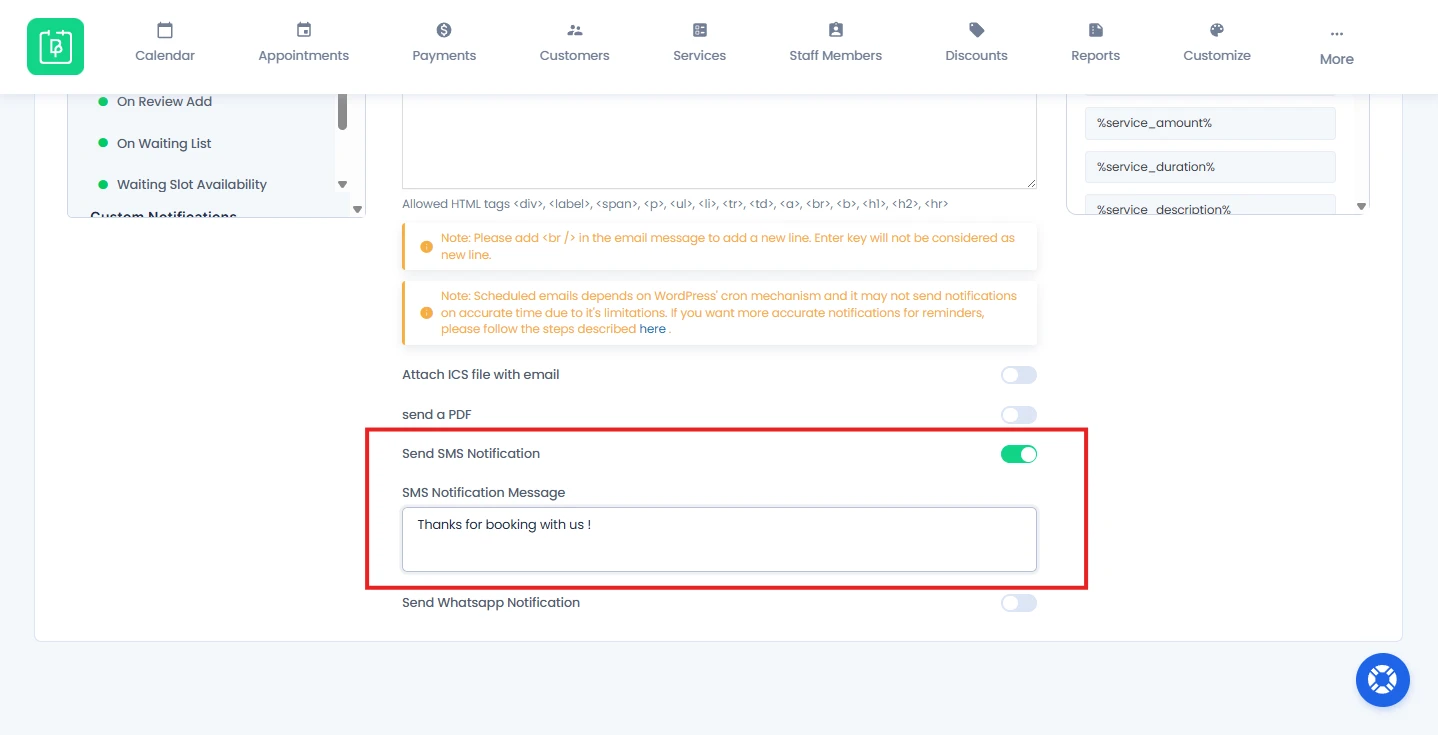Click the placeholder list scroll-down arrow

1361,206
